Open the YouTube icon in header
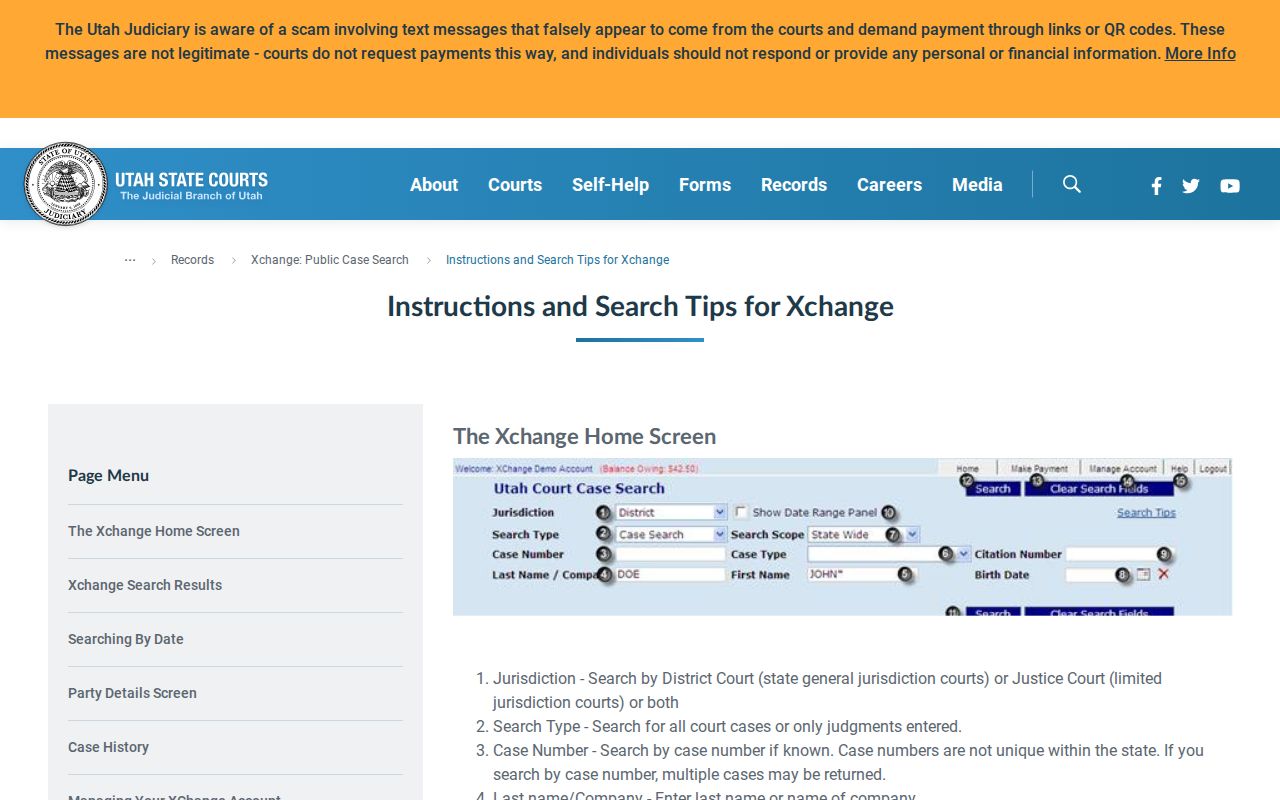 pos(1230,186)
